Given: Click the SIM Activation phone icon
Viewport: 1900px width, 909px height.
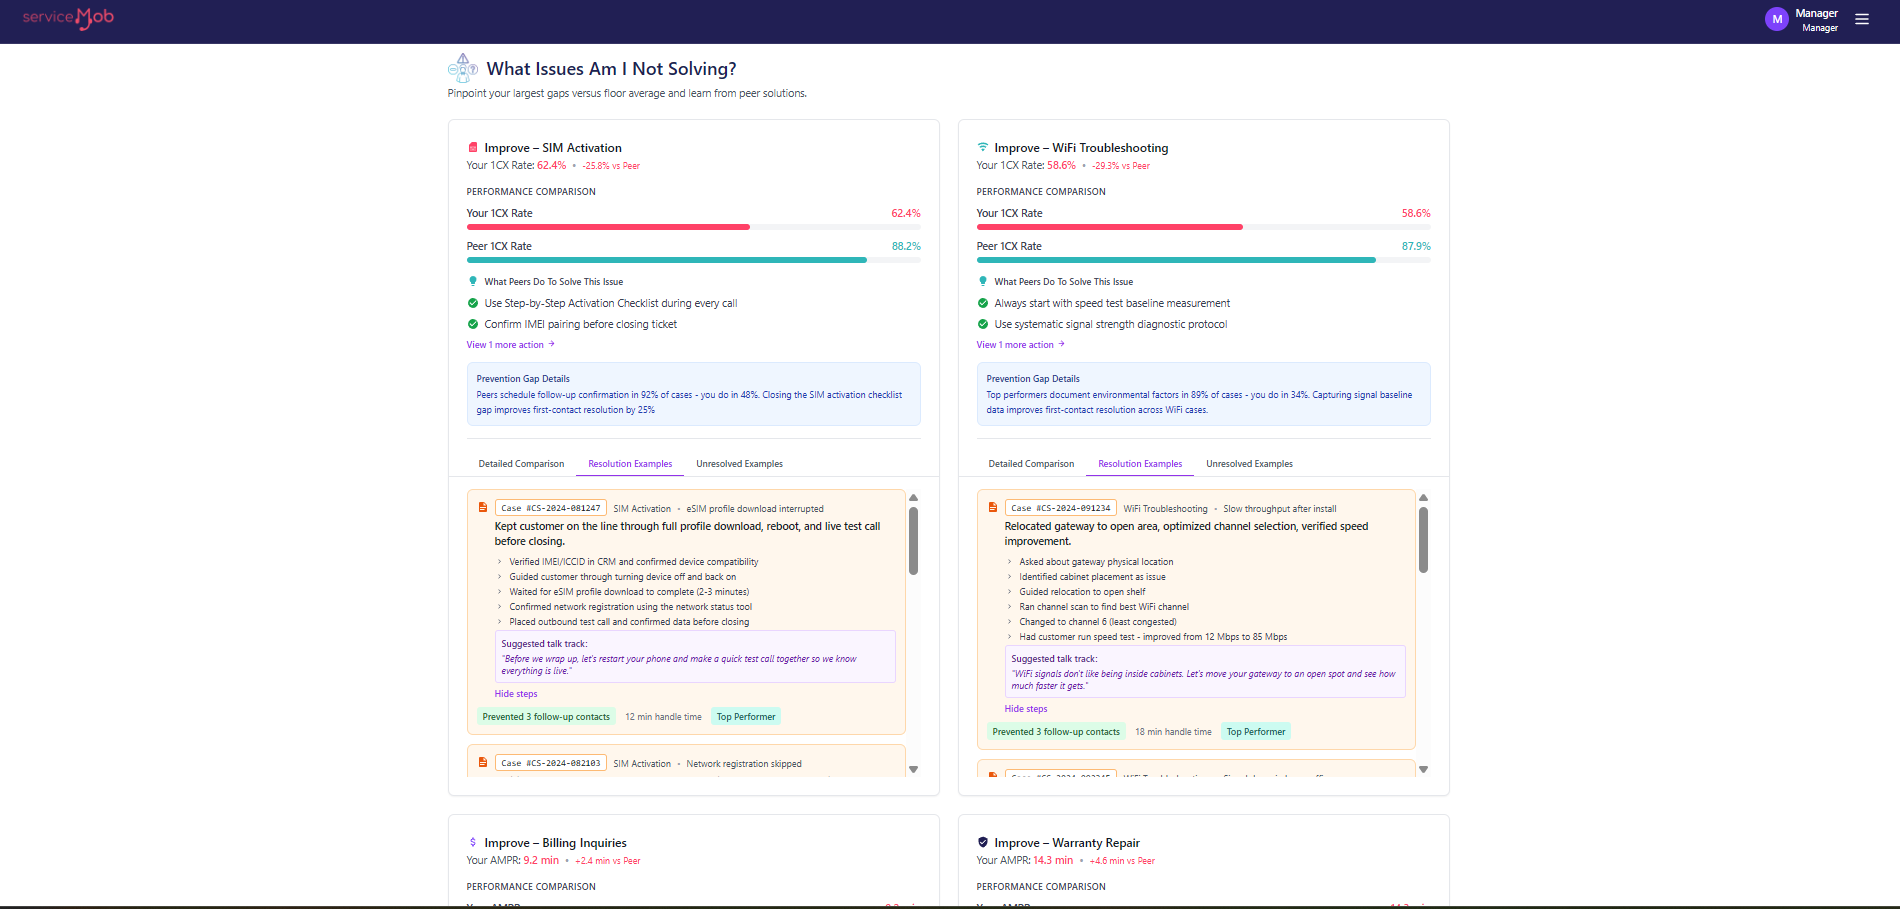Looking at the screenshot, I should point(472,147).
